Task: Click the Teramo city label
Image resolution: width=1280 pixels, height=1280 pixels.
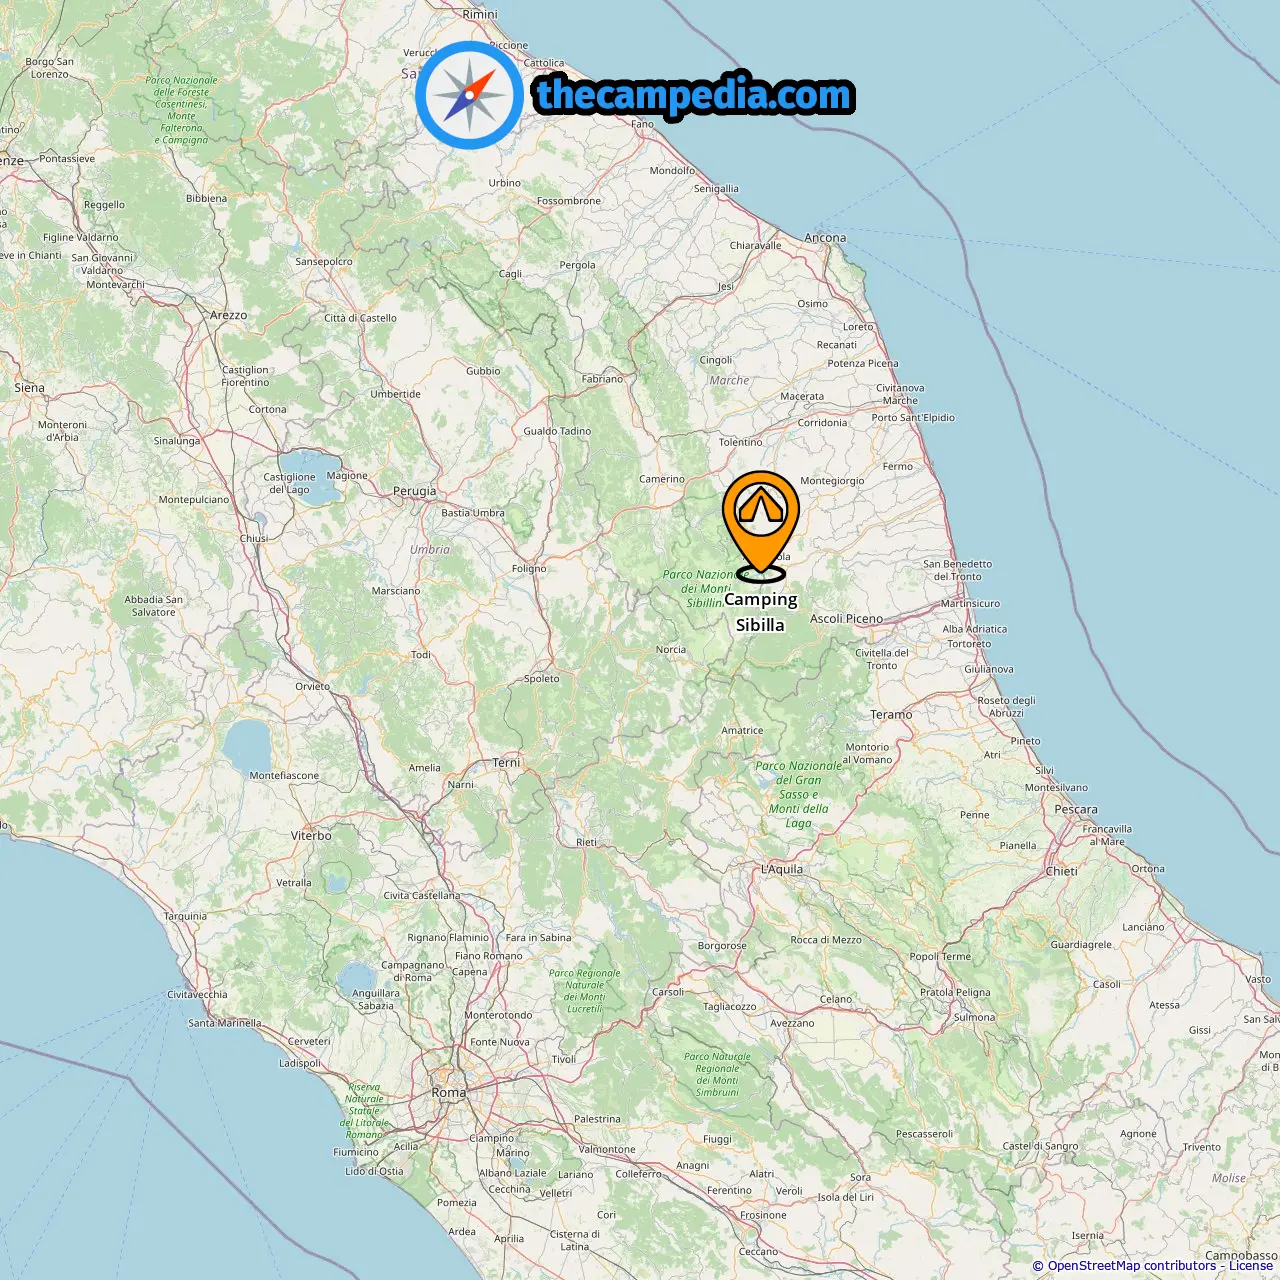Action: 891,715
